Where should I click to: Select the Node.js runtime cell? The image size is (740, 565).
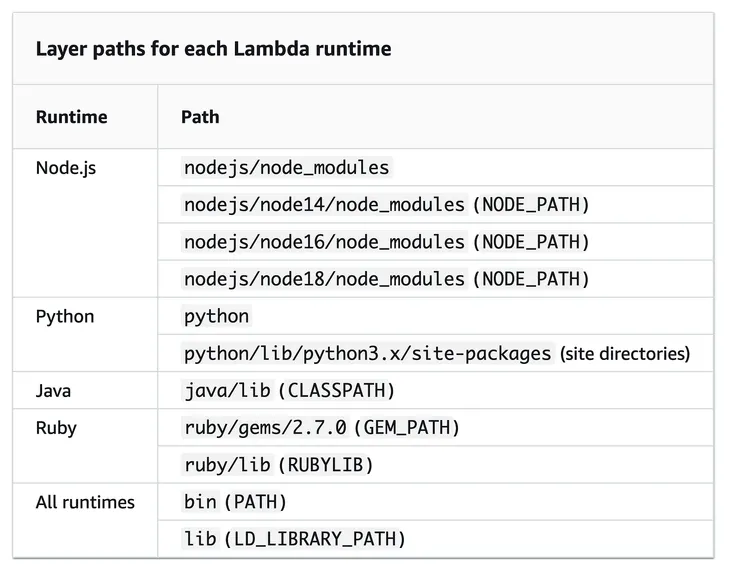[66, 168]
